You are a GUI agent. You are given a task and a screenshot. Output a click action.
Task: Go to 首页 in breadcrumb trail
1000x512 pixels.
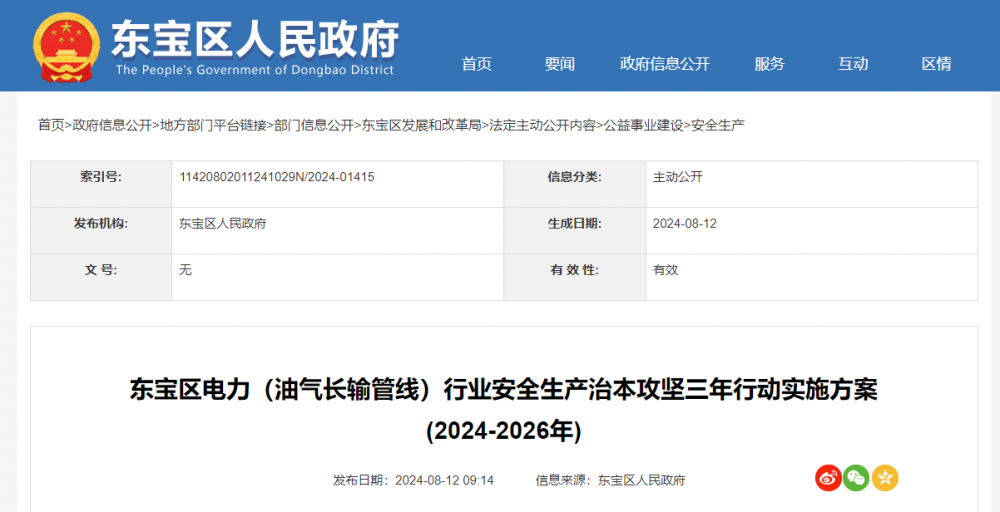[51, 126]
